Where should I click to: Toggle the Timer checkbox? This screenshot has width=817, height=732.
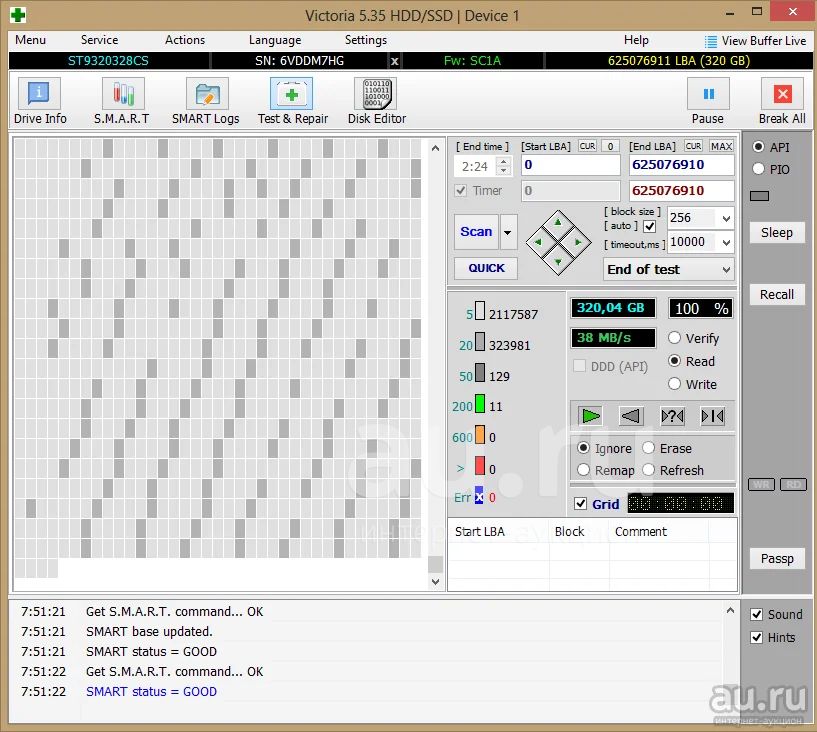pos(461,191)
